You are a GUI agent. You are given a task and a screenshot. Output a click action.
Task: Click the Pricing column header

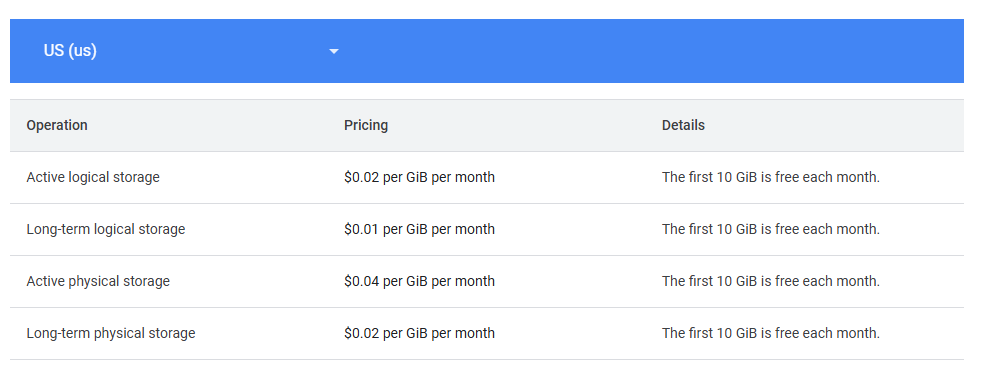366,125
